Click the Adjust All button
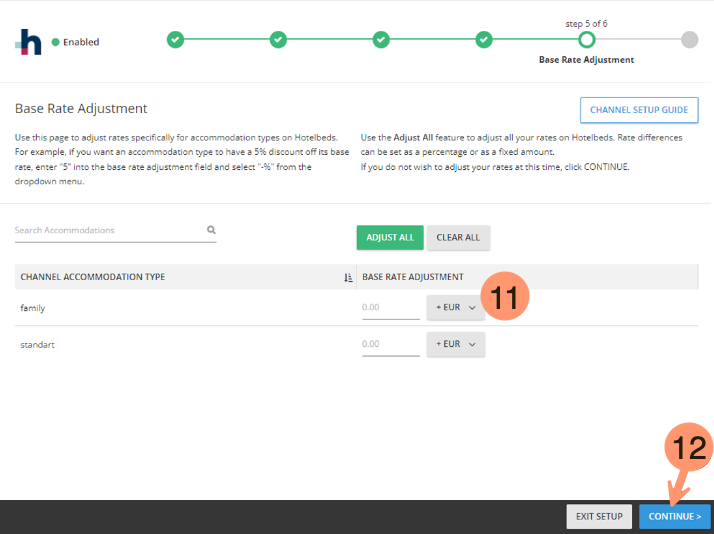The width and height of the screenshot is (714, 534). [x=390, y=237]
